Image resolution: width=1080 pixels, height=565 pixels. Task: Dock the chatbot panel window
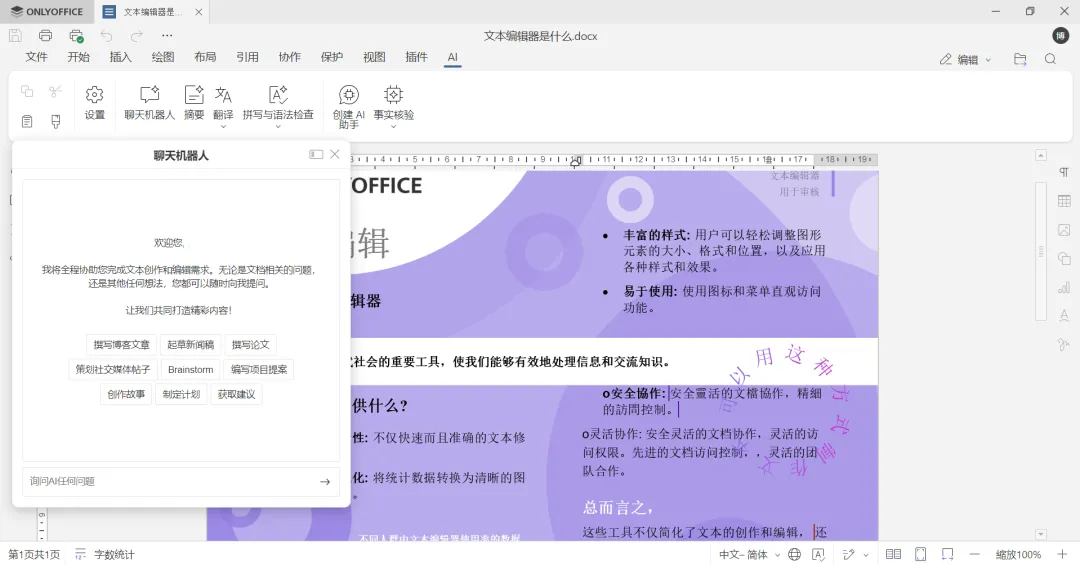click(316, 154)
